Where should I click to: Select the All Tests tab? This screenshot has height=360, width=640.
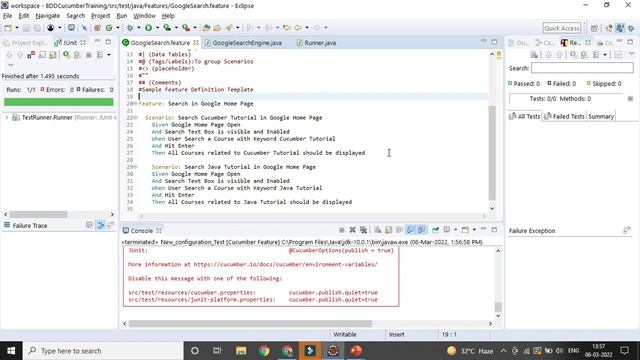click(524, 116)
